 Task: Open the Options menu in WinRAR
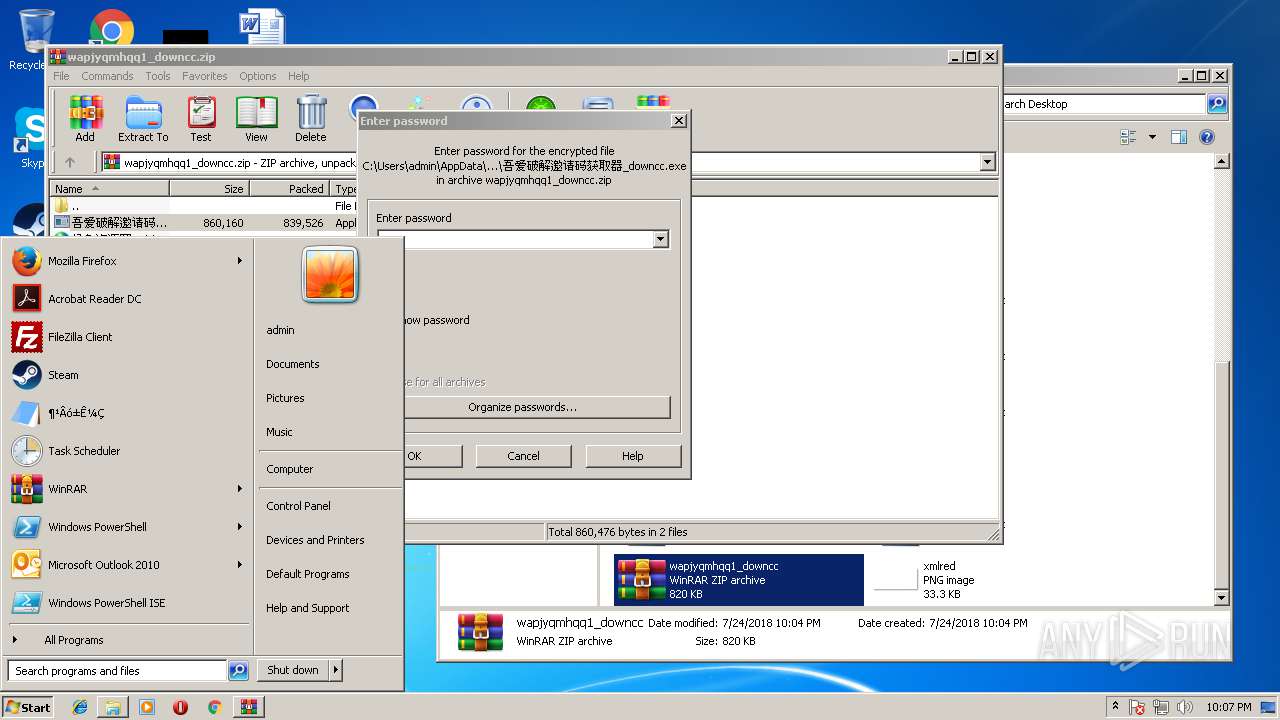point(257,76)
